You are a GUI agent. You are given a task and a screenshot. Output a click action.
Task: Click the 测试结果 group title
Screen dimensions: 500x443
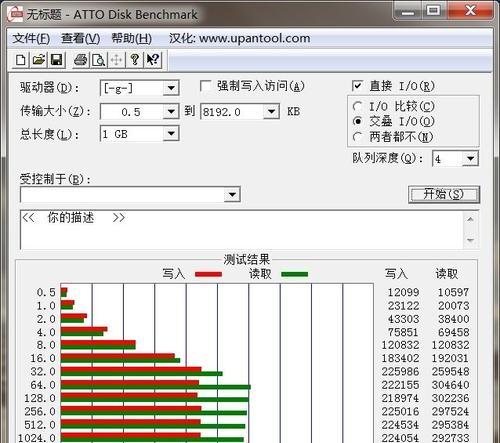[x=246, y=259]
